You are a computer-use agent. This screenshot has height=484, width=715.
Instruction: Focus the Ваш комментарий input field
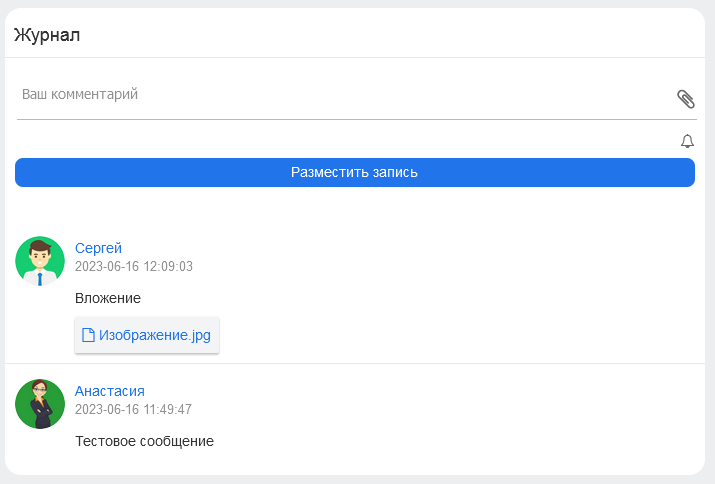pyautogui.click(x=346, y=94)
